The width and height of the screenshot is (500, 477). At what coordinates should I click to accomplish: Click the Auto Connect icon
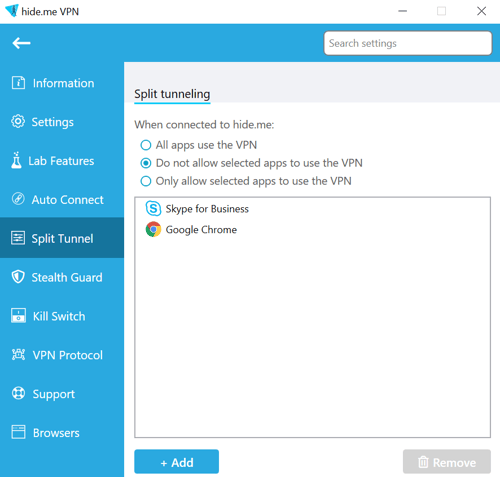18,199
